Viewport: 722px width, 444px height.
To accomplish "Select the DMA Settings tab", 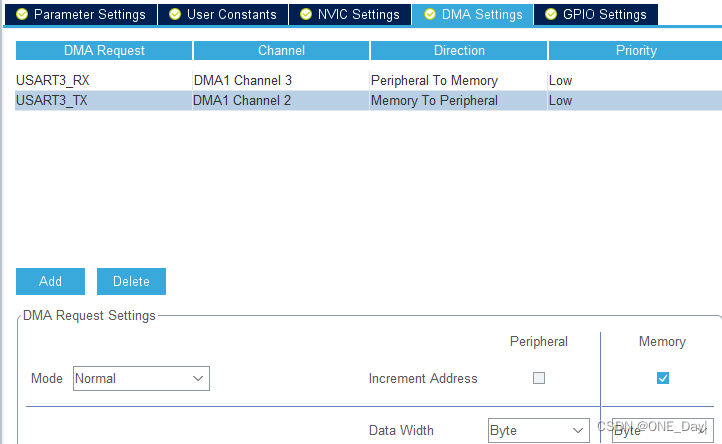I will 473,14.
